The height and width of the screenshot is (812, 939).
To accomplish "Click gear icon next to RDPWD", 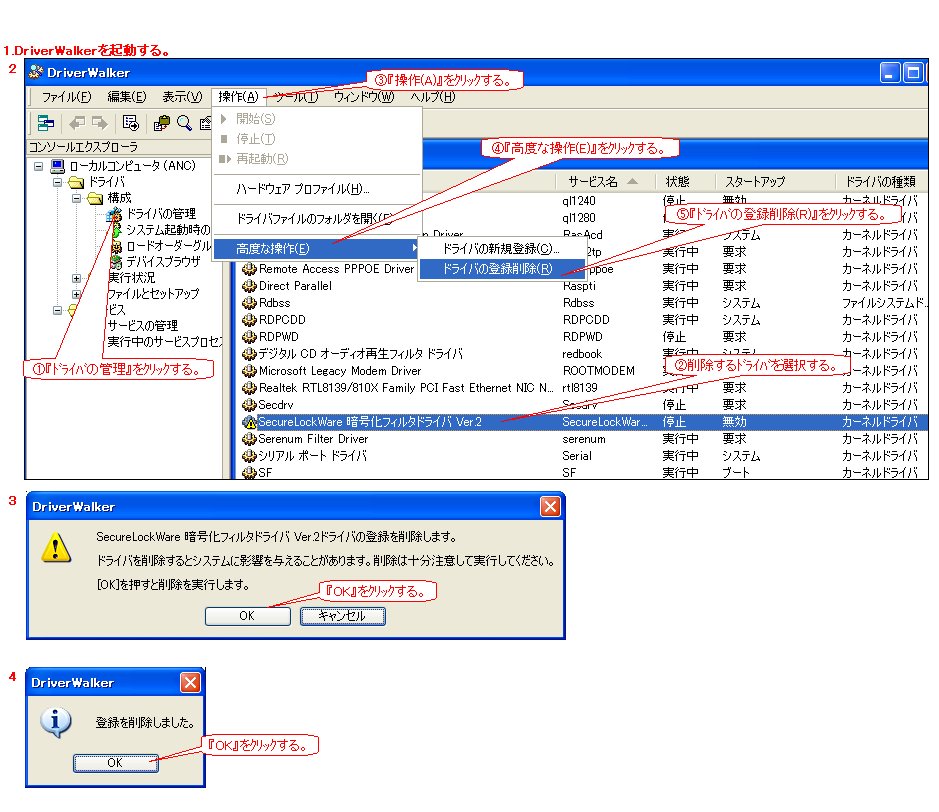I will tap(249, 337).
